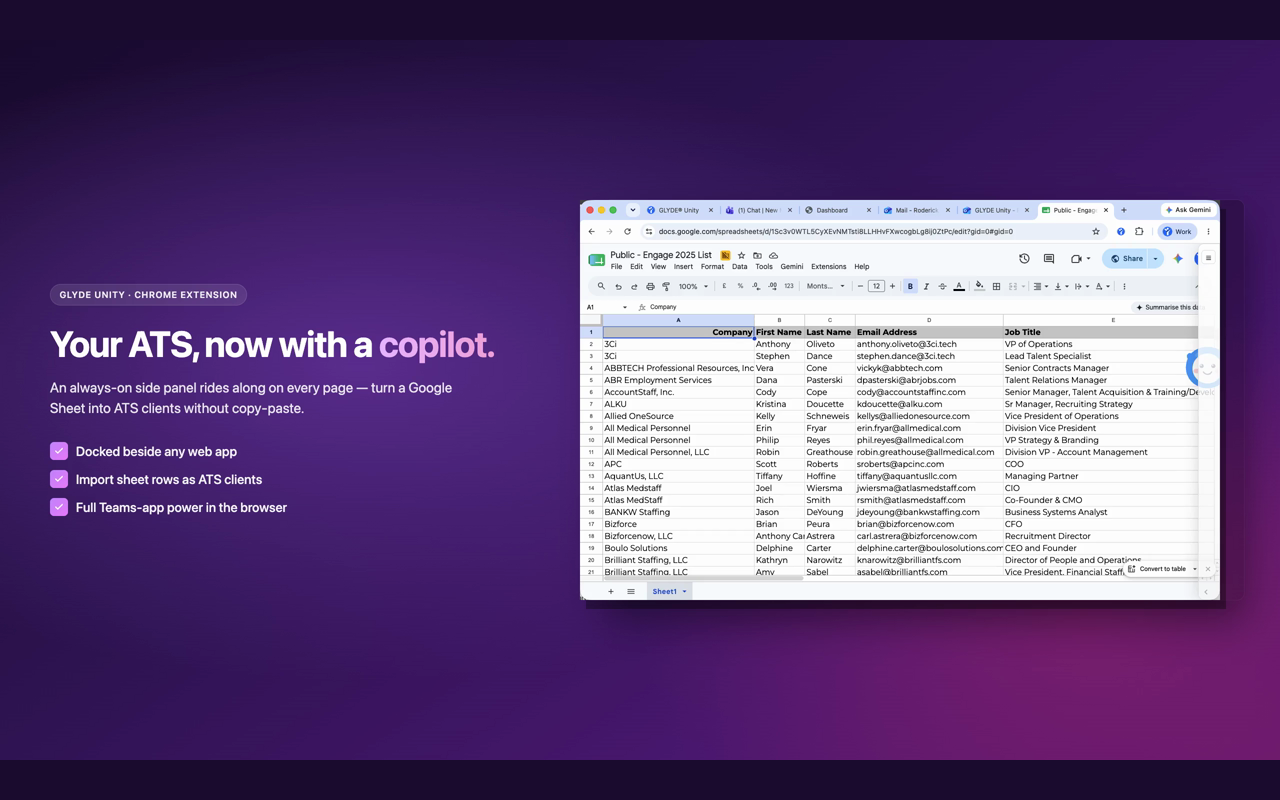Switch to the Dashboard browser tab

coord(838,210)
